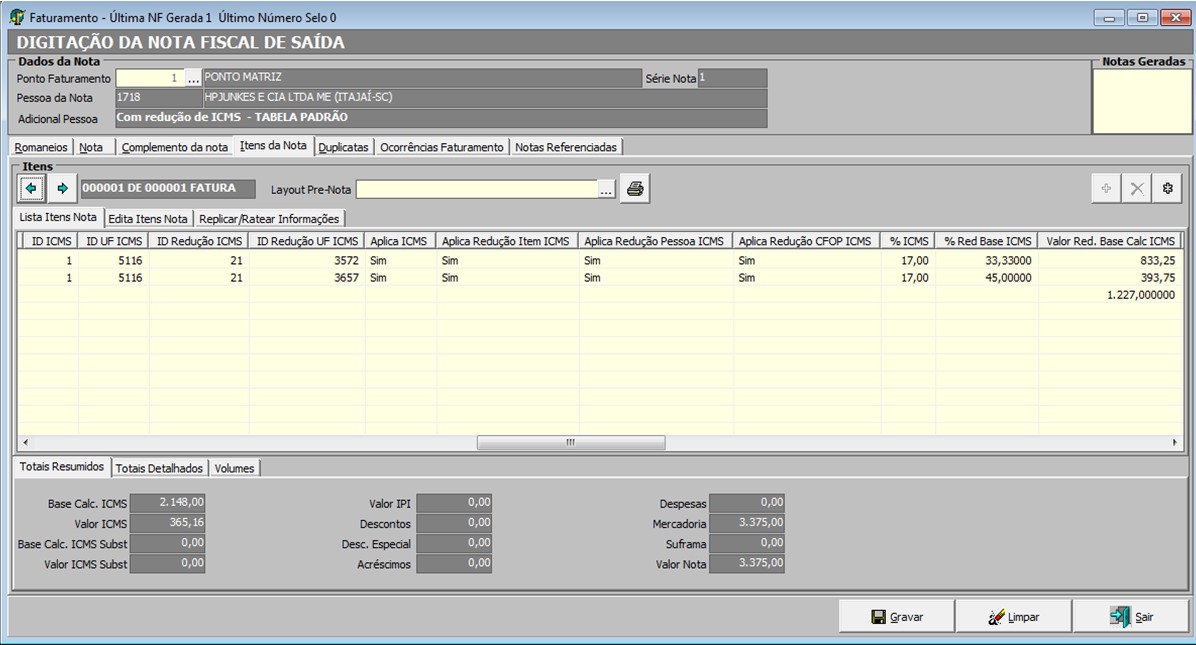Click the delete item X icon

coord(1137,189)
